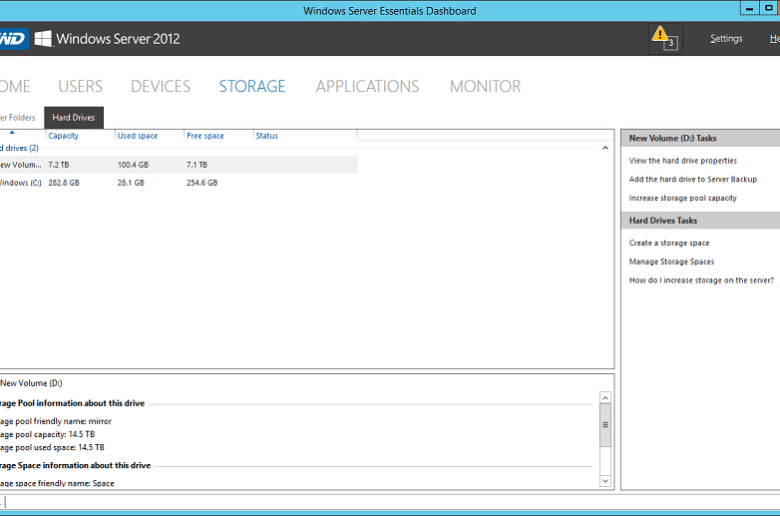Click View the hard drive properties

point(682,160)
